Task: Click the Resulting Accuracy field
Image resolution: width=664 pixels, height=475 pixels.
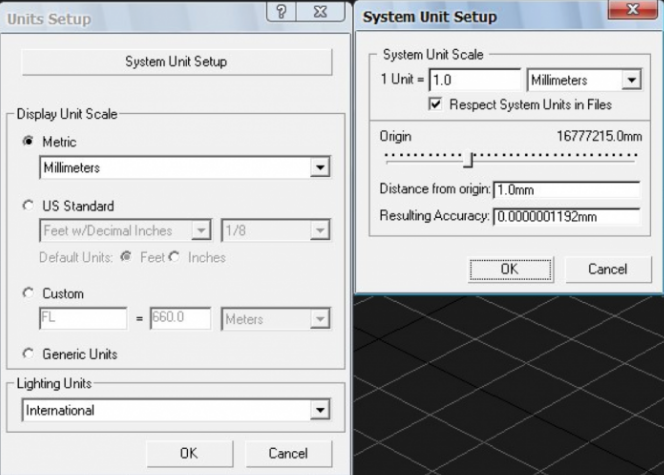Action: click(x=567, y=216)
